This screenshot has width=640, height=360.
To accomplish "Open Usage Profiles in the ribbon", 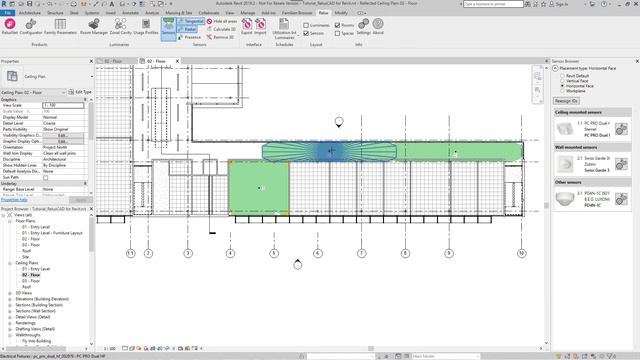I will 146,26.
